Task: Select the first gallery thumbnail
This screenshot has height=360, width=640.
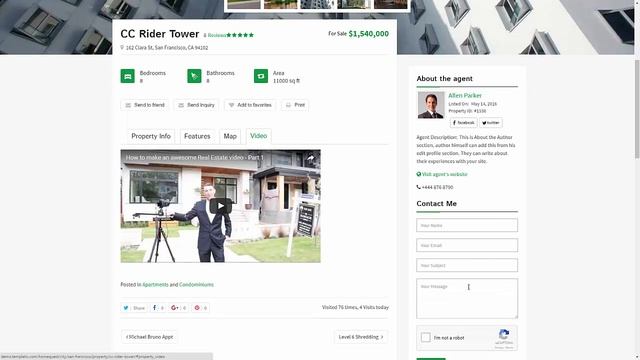Action: pyautogui.click(x=244, y=4)
